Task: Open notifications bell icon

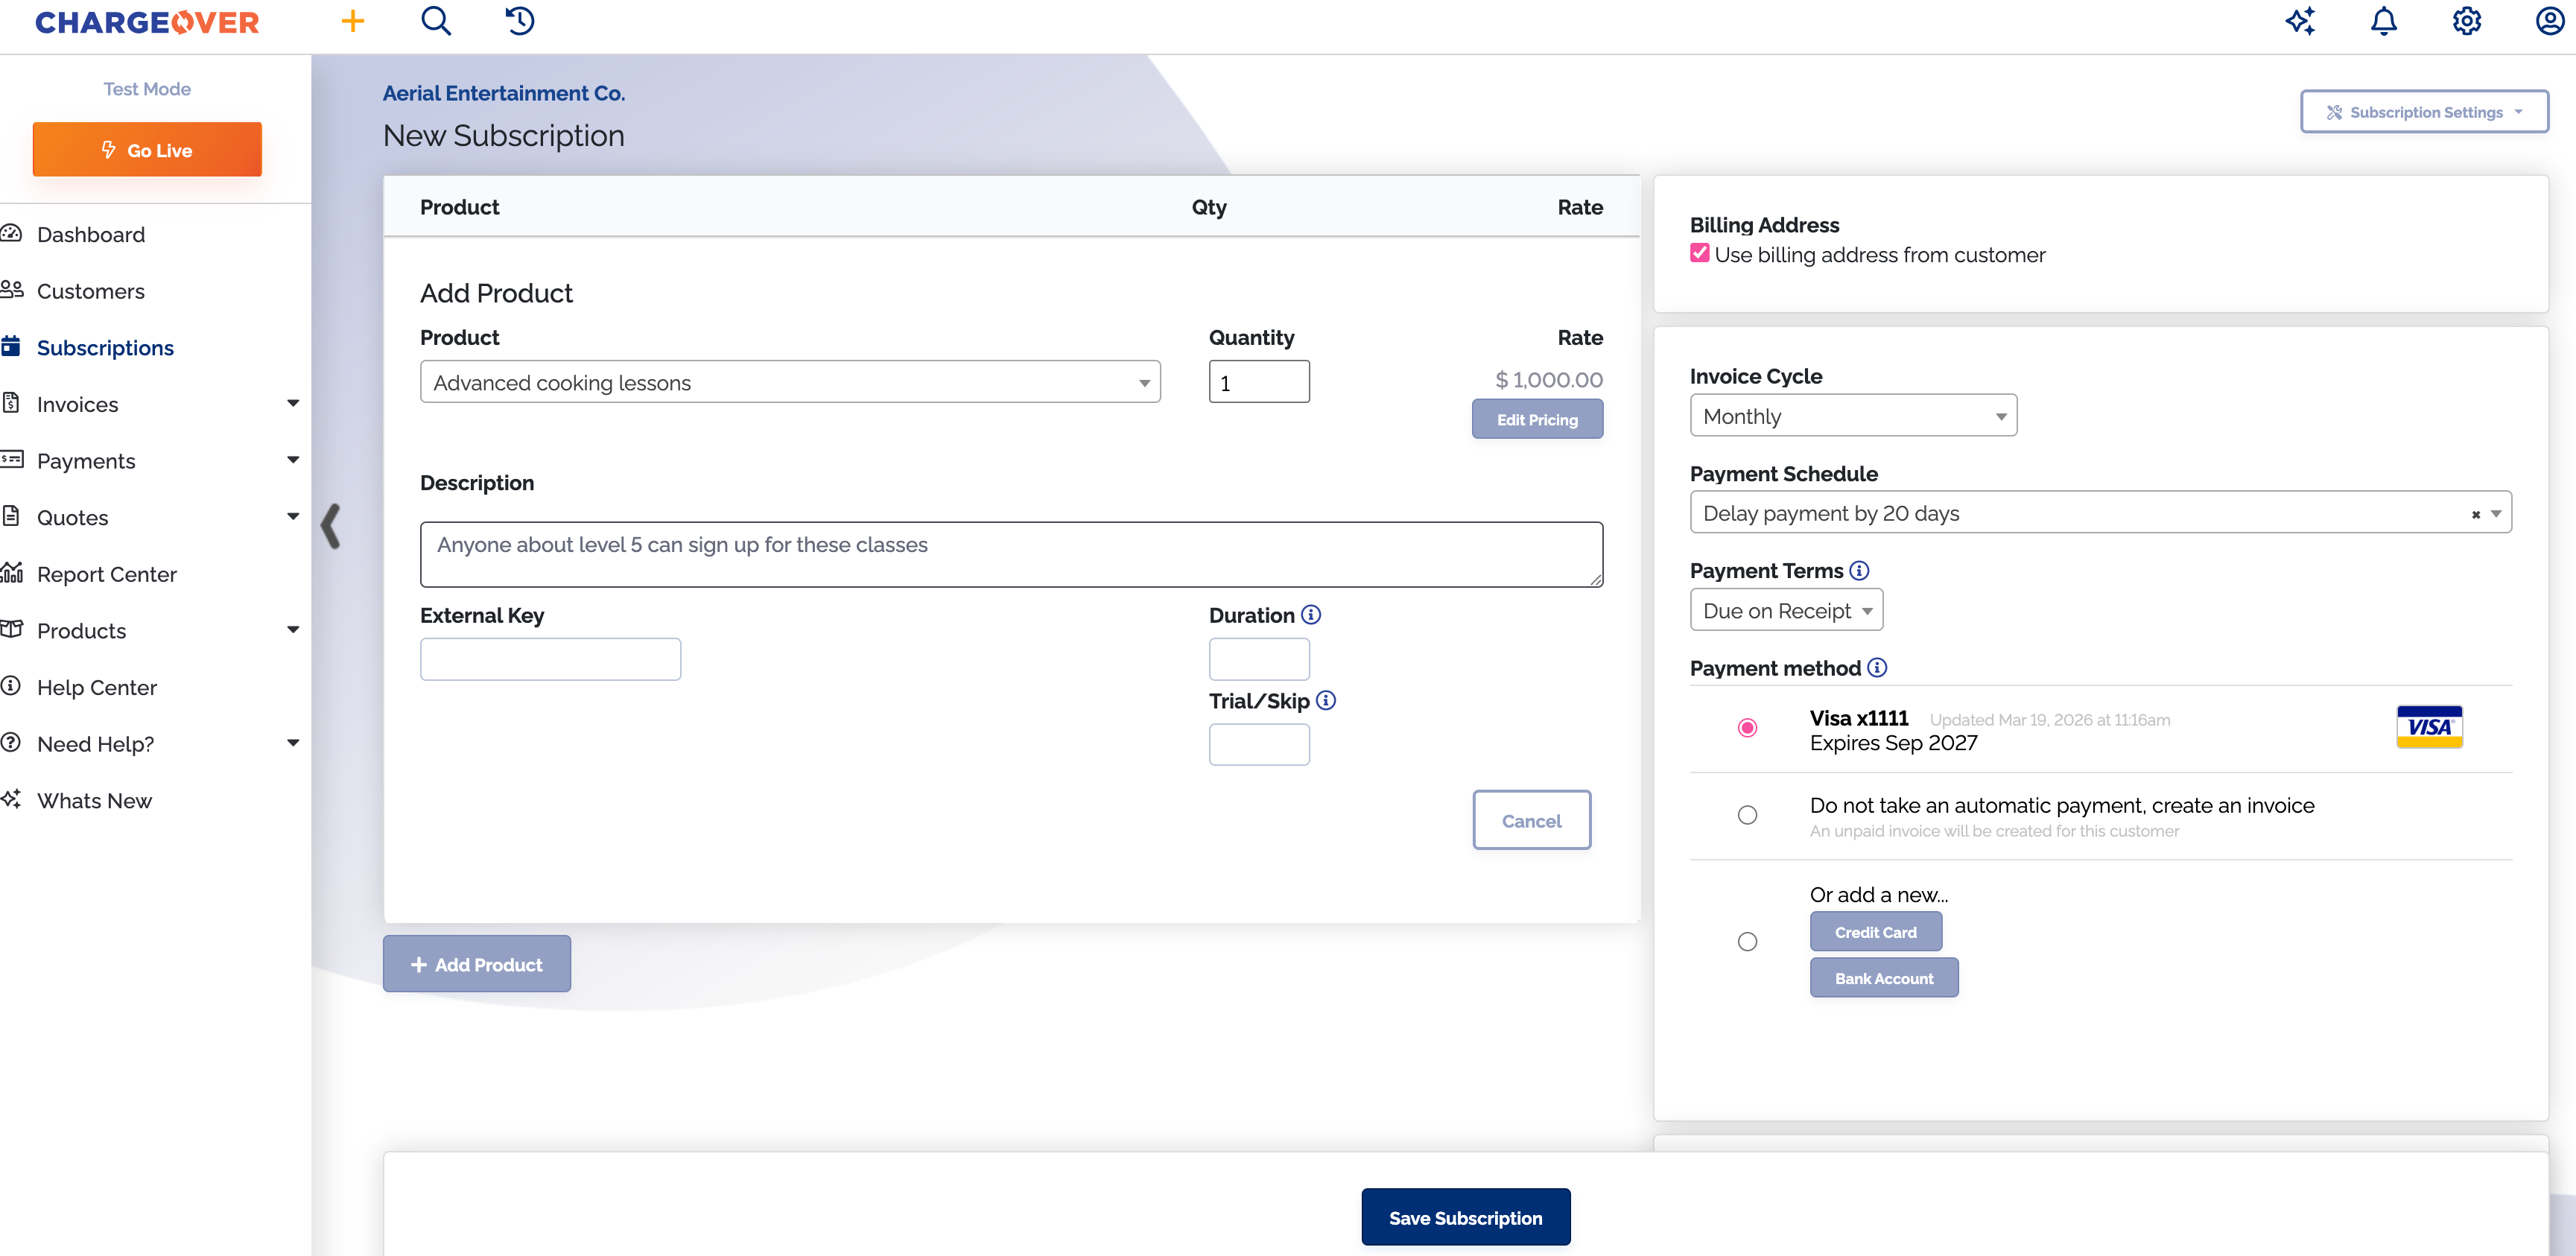Action: [x=2384, y=21]
